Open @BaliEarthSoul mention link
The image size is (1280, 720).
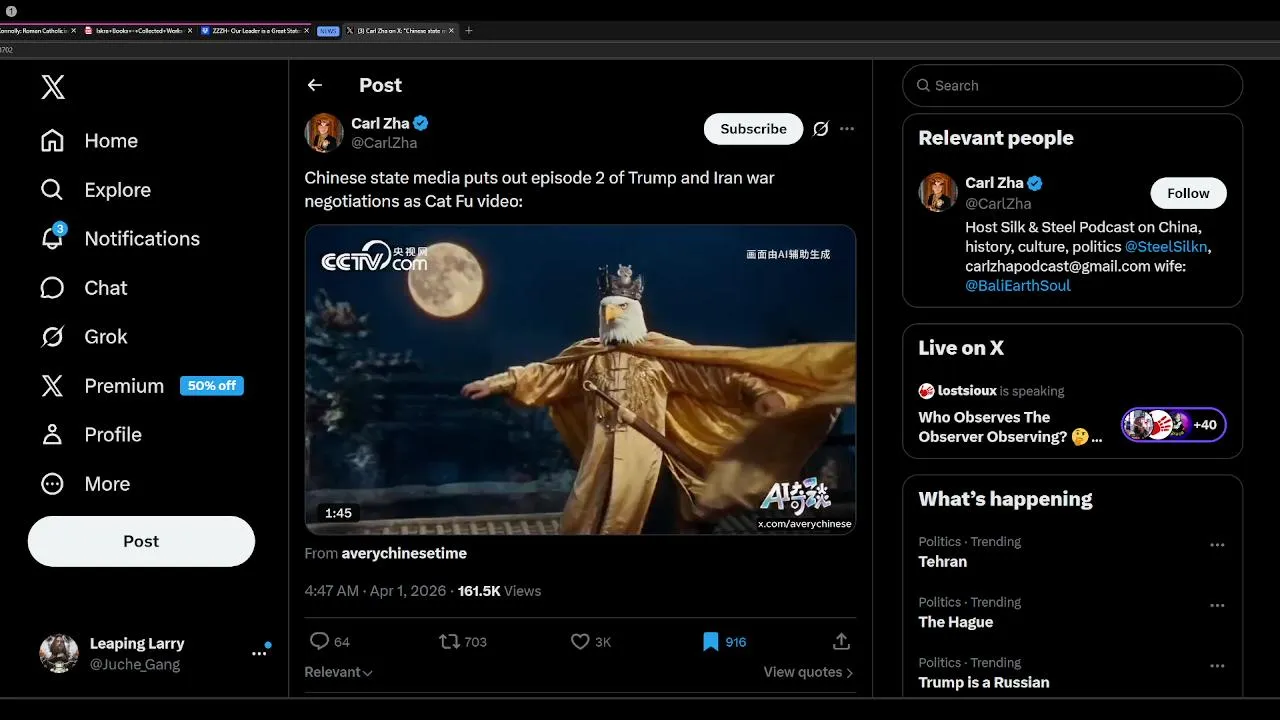click(x=1018, y=285)
